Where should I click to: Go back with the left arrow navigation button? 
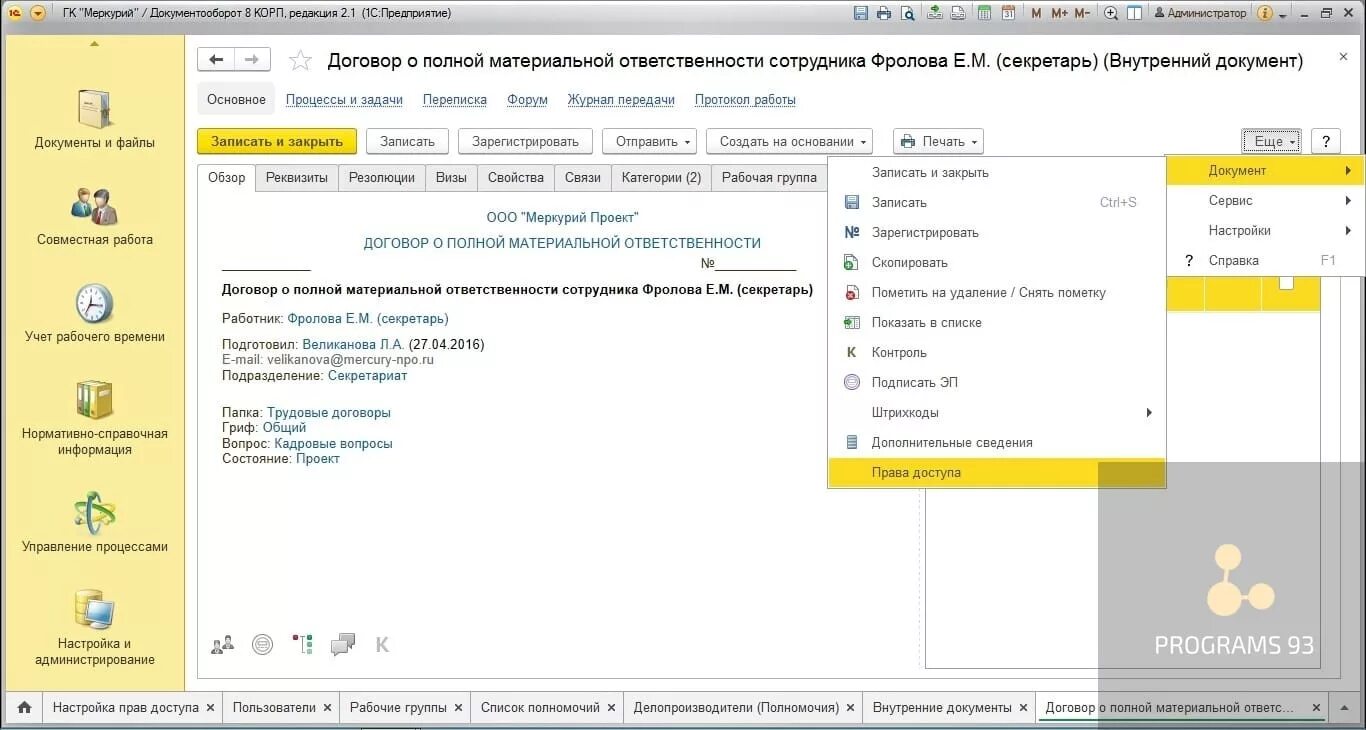click(216, 60)
